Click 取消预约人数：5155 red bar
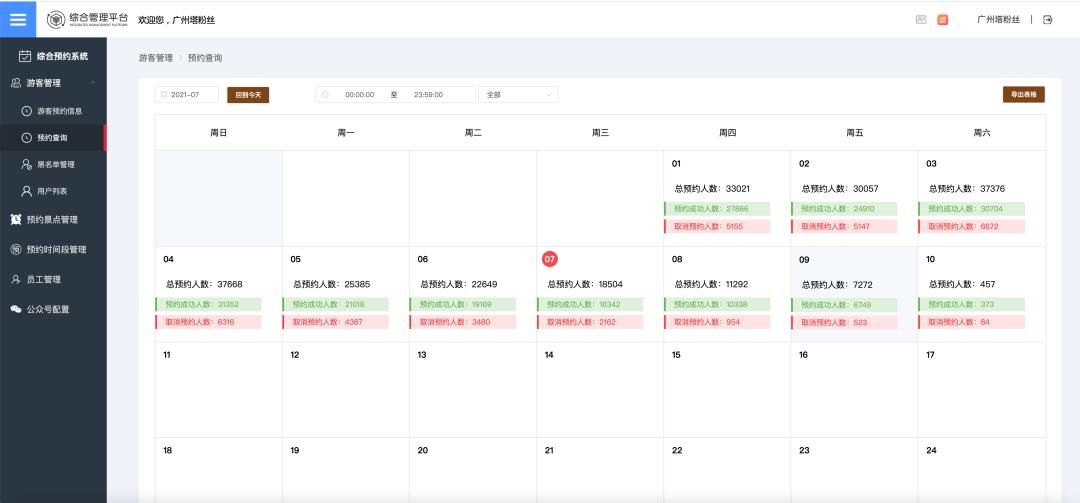 (x=717, y=226)
